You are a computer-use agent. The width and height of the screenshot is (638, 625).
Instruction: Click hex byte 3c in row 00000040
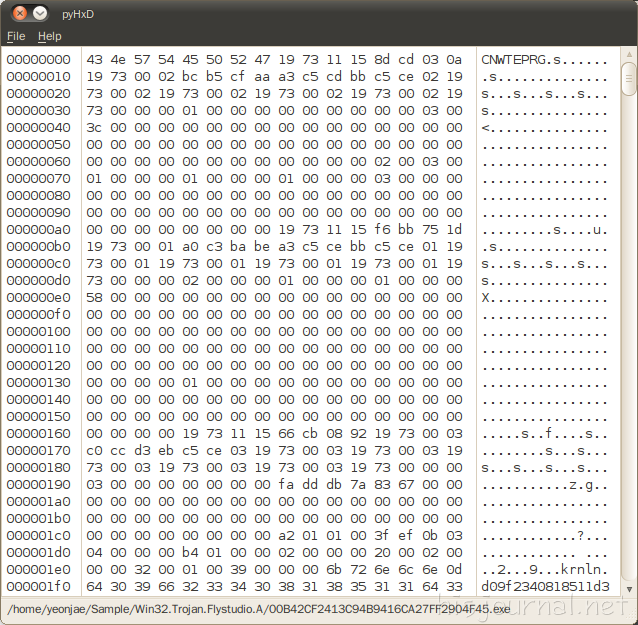[94, 128]
